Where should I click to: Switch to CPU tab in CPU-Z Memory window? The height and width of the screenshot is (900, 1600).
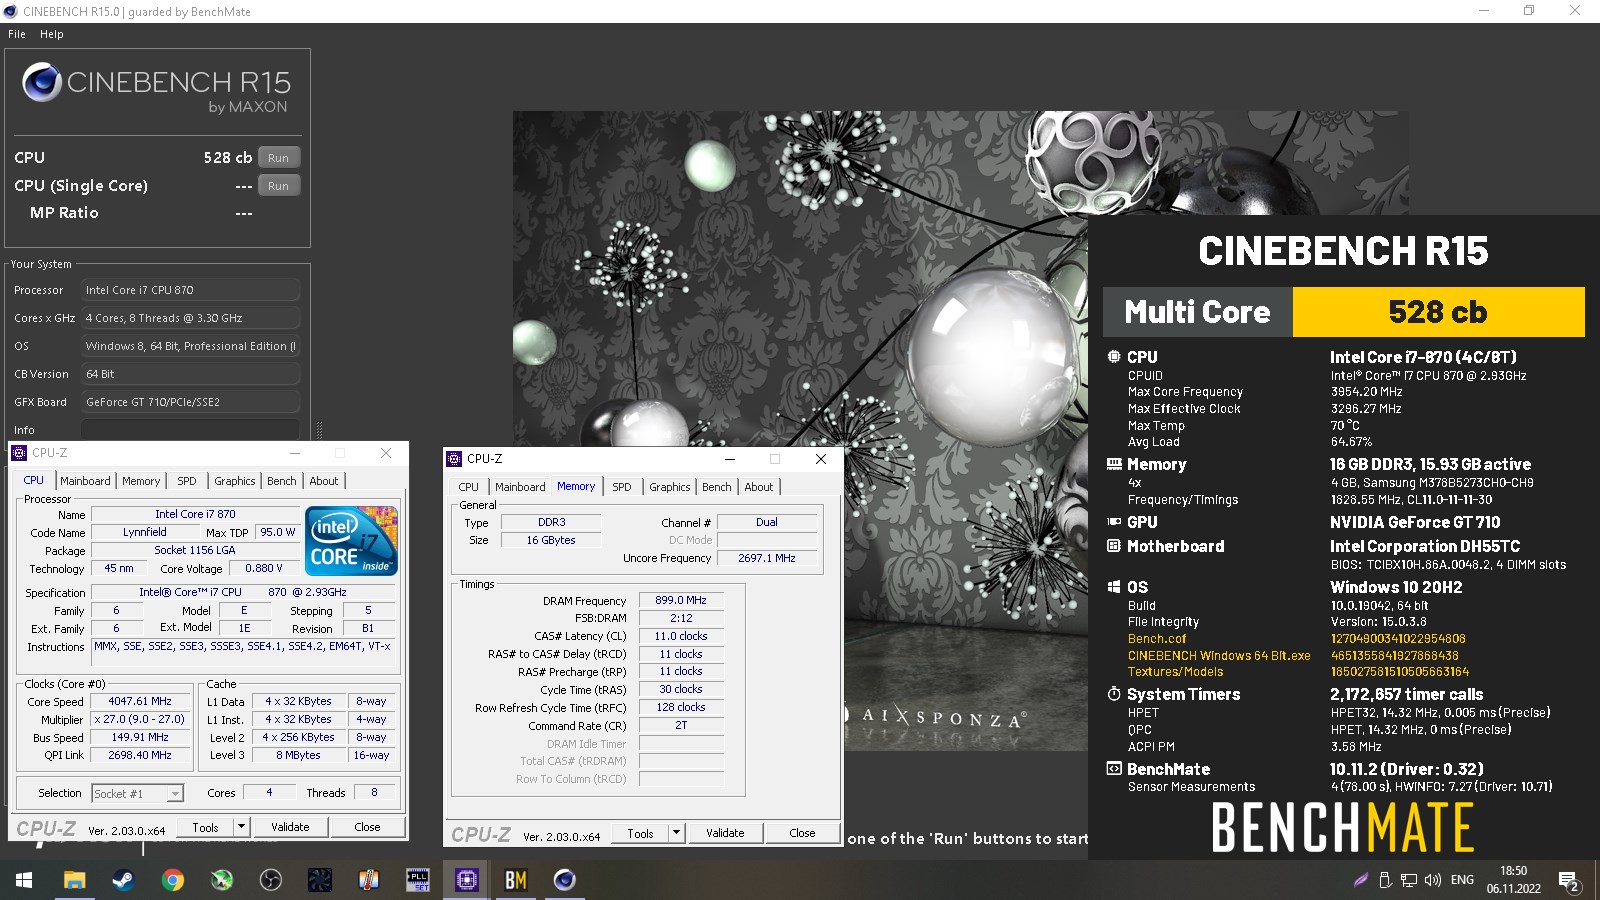point(469,487)
